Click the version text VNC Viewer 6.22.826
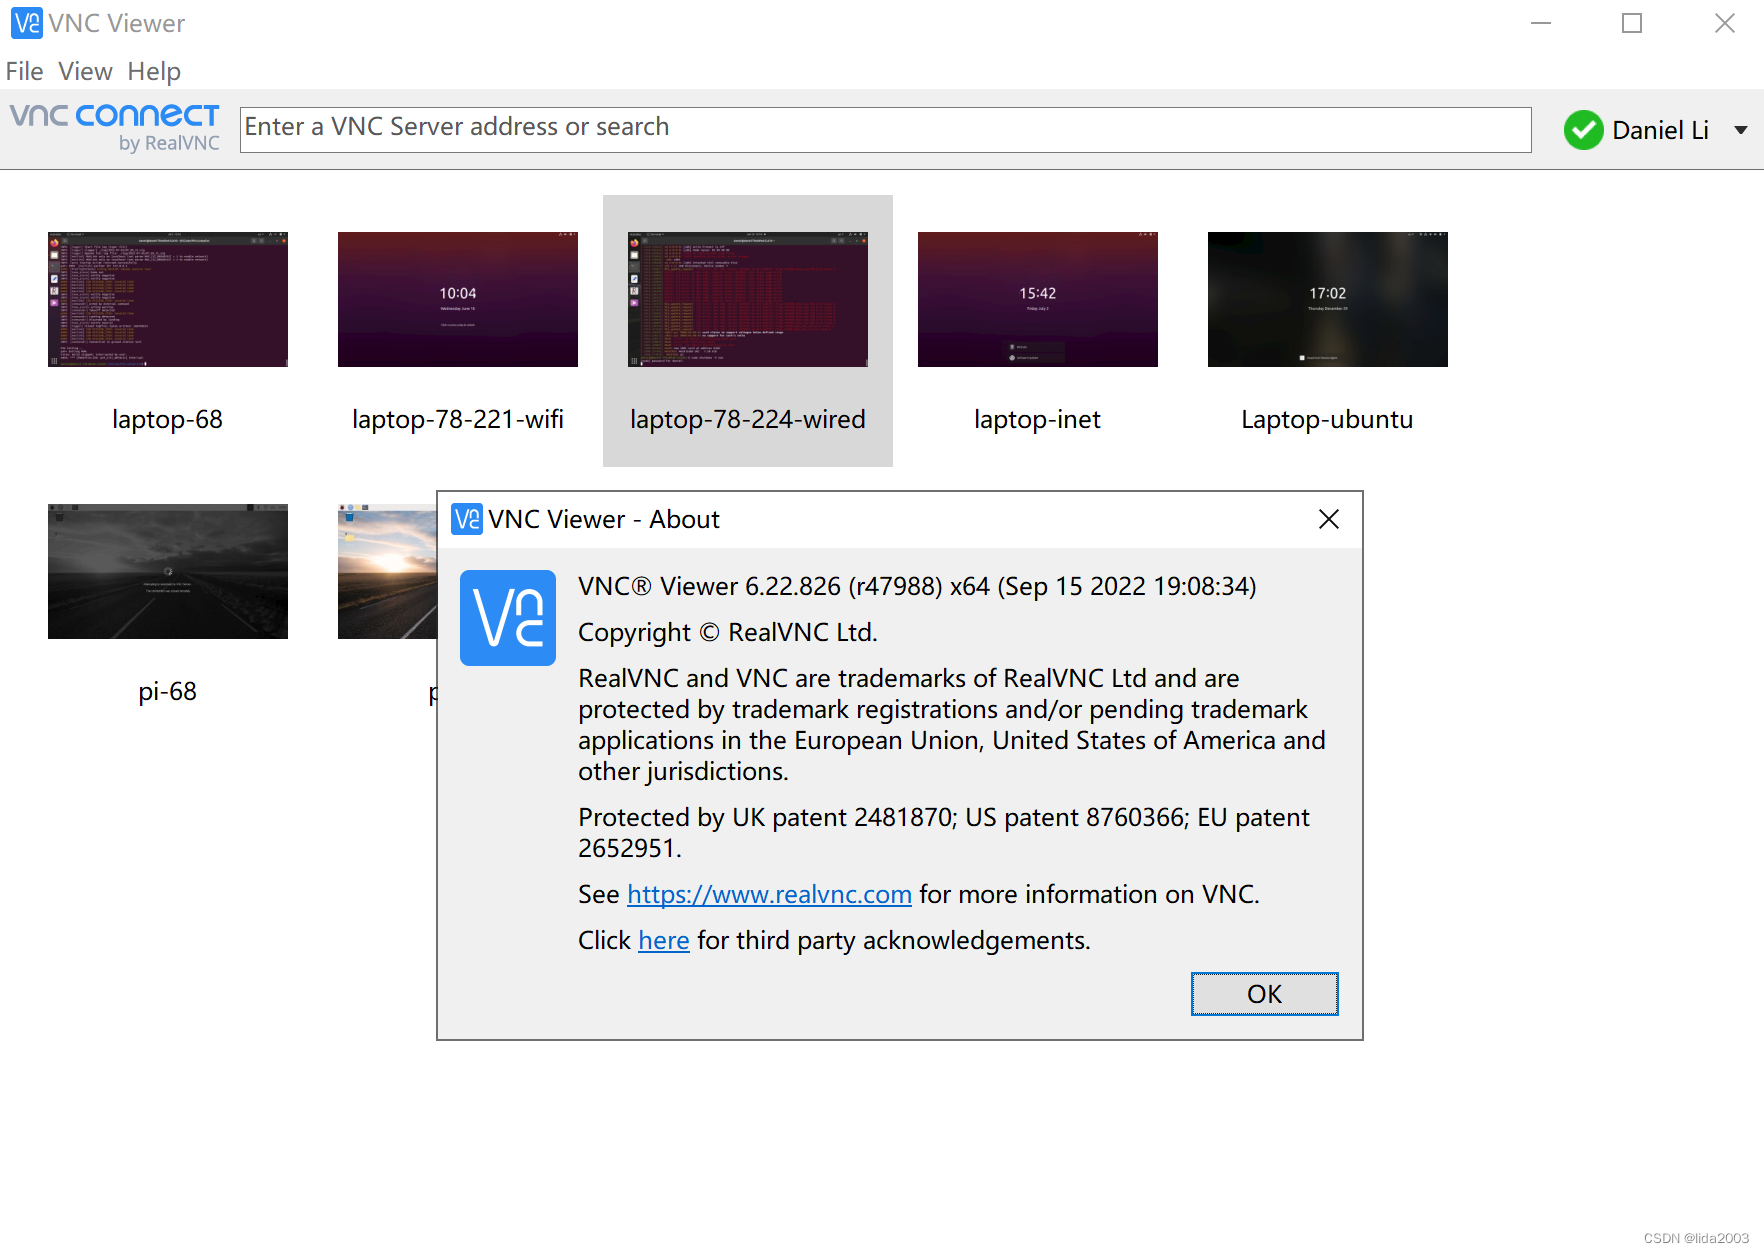The width and height of the screenshot is (1764, 1253). click(917, 586)
